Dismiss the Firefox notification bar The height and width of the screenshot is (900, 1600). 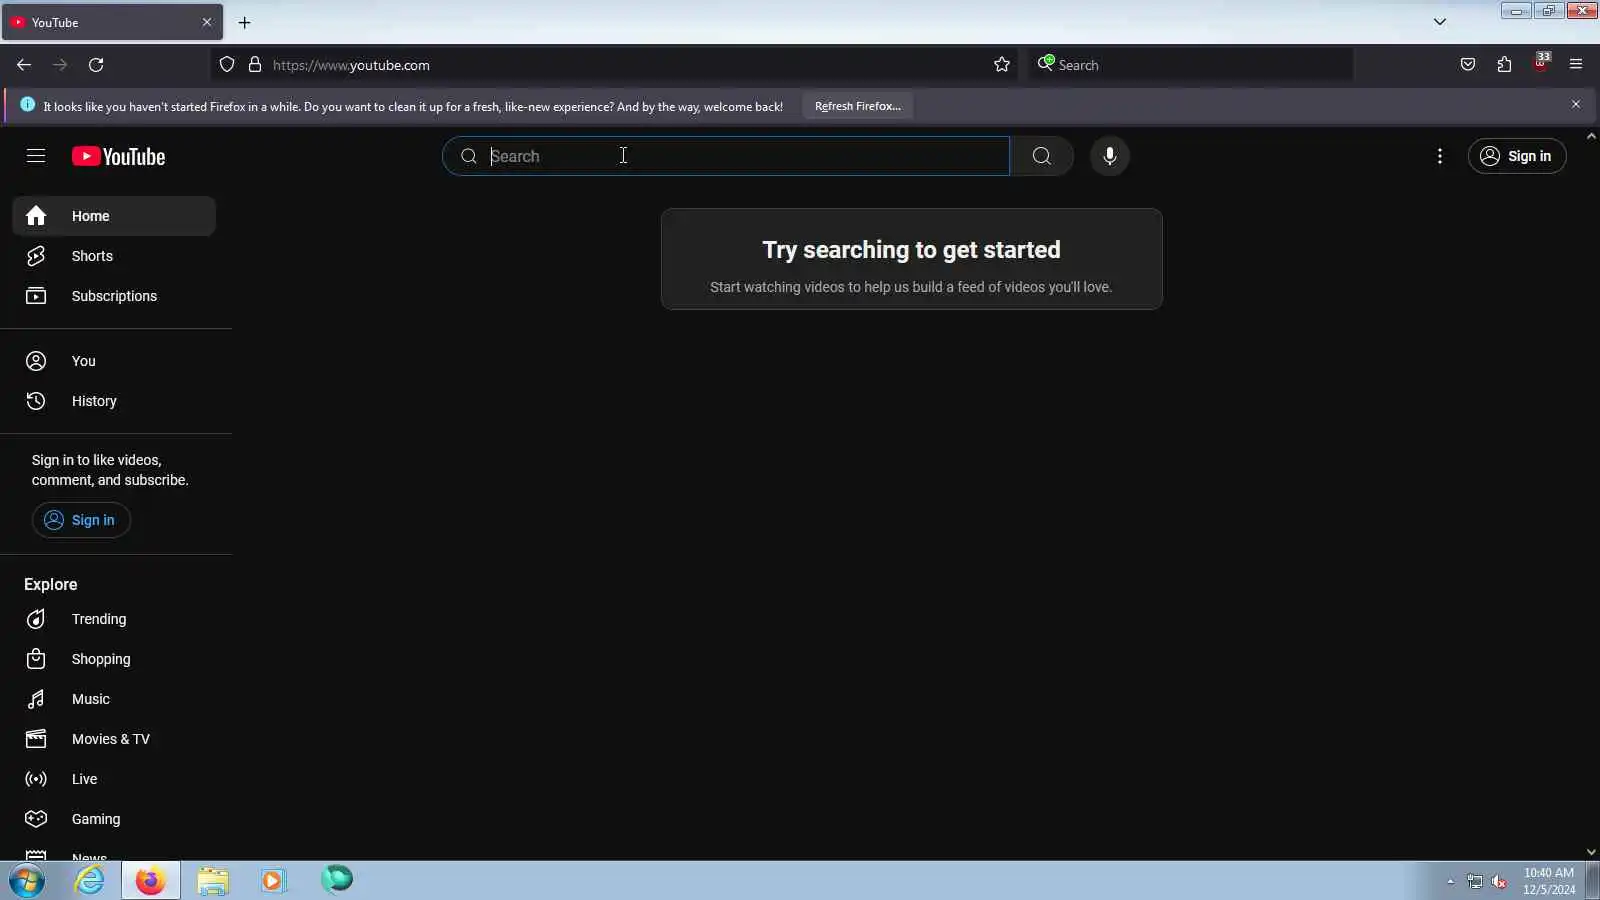tap(1576, 105)
